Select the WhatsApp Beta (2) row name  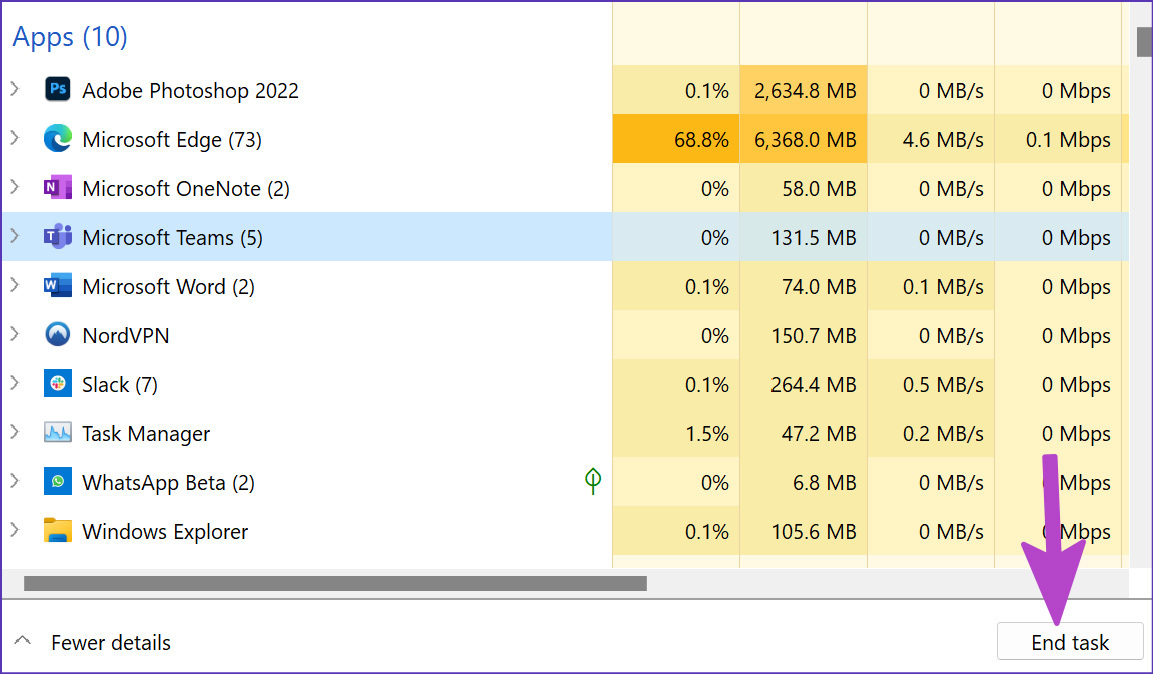(x=168, y=483)
